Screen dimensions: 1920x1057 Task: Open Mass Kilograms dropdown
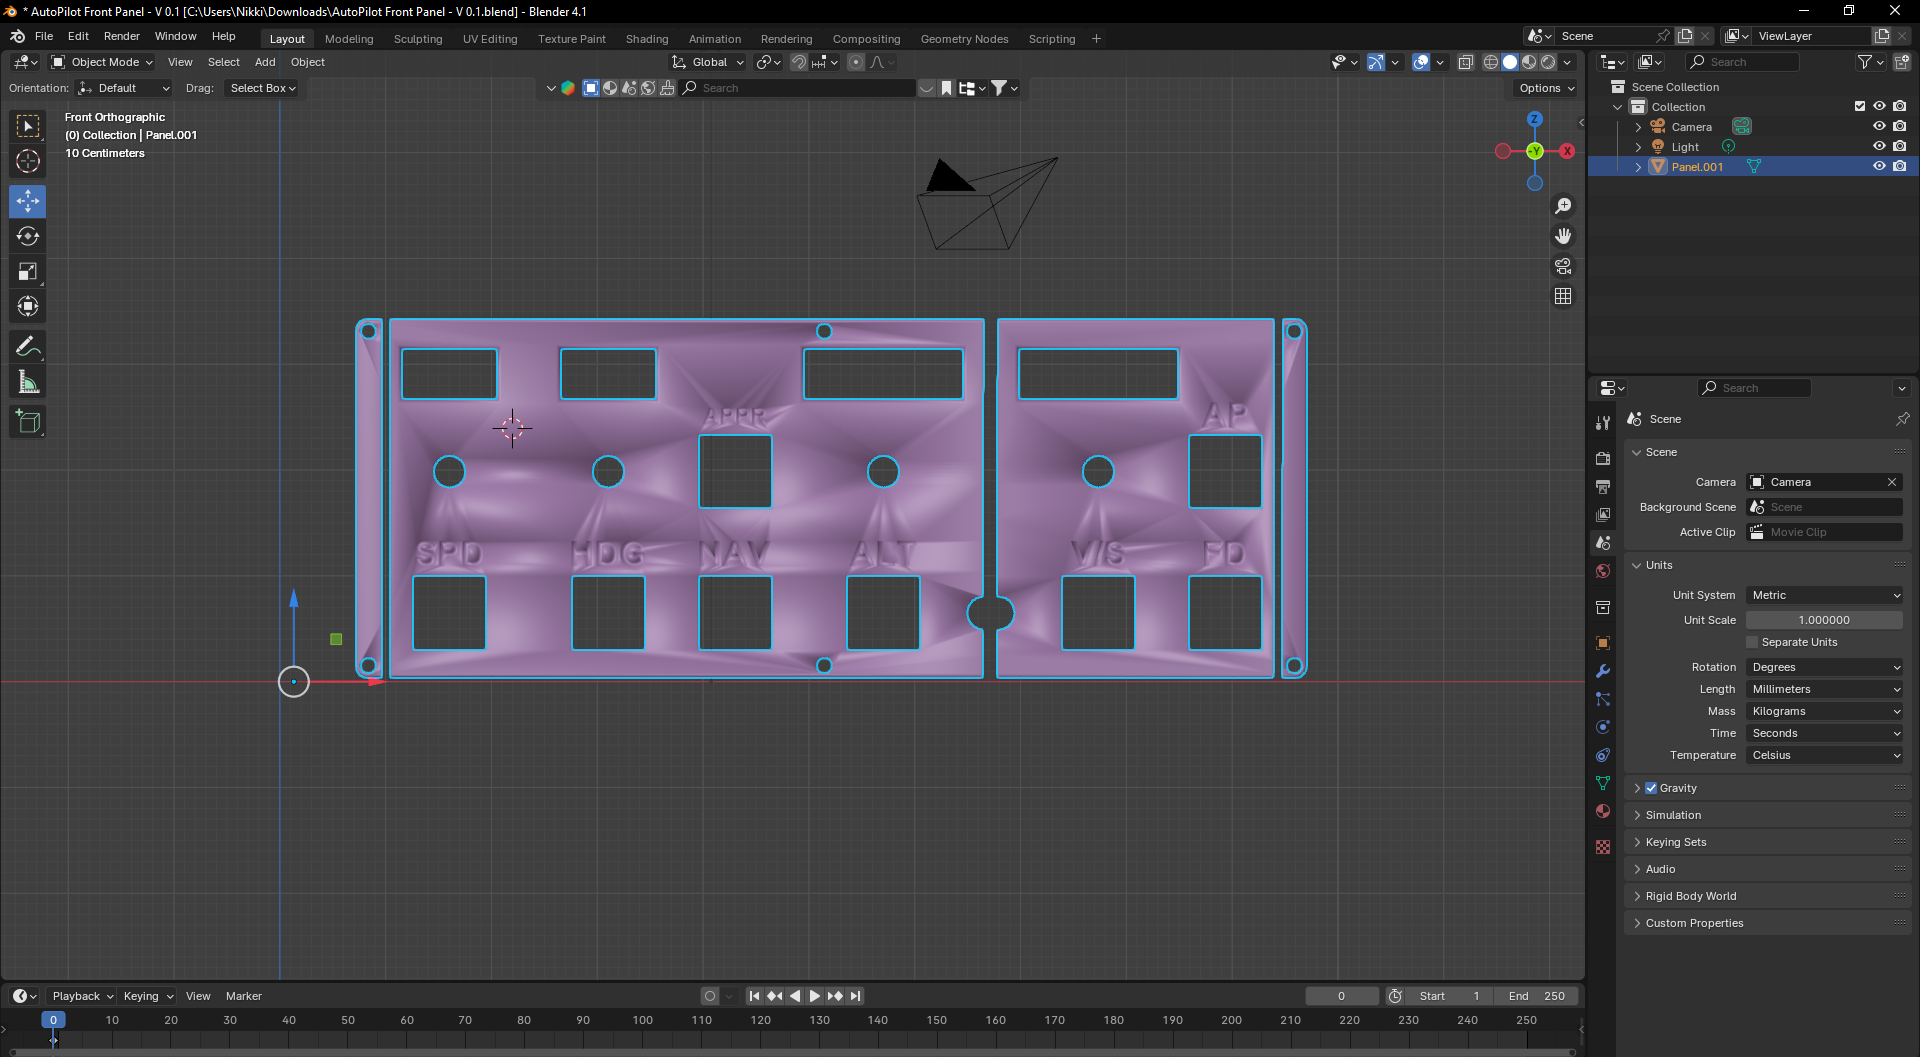point(1825,711)
